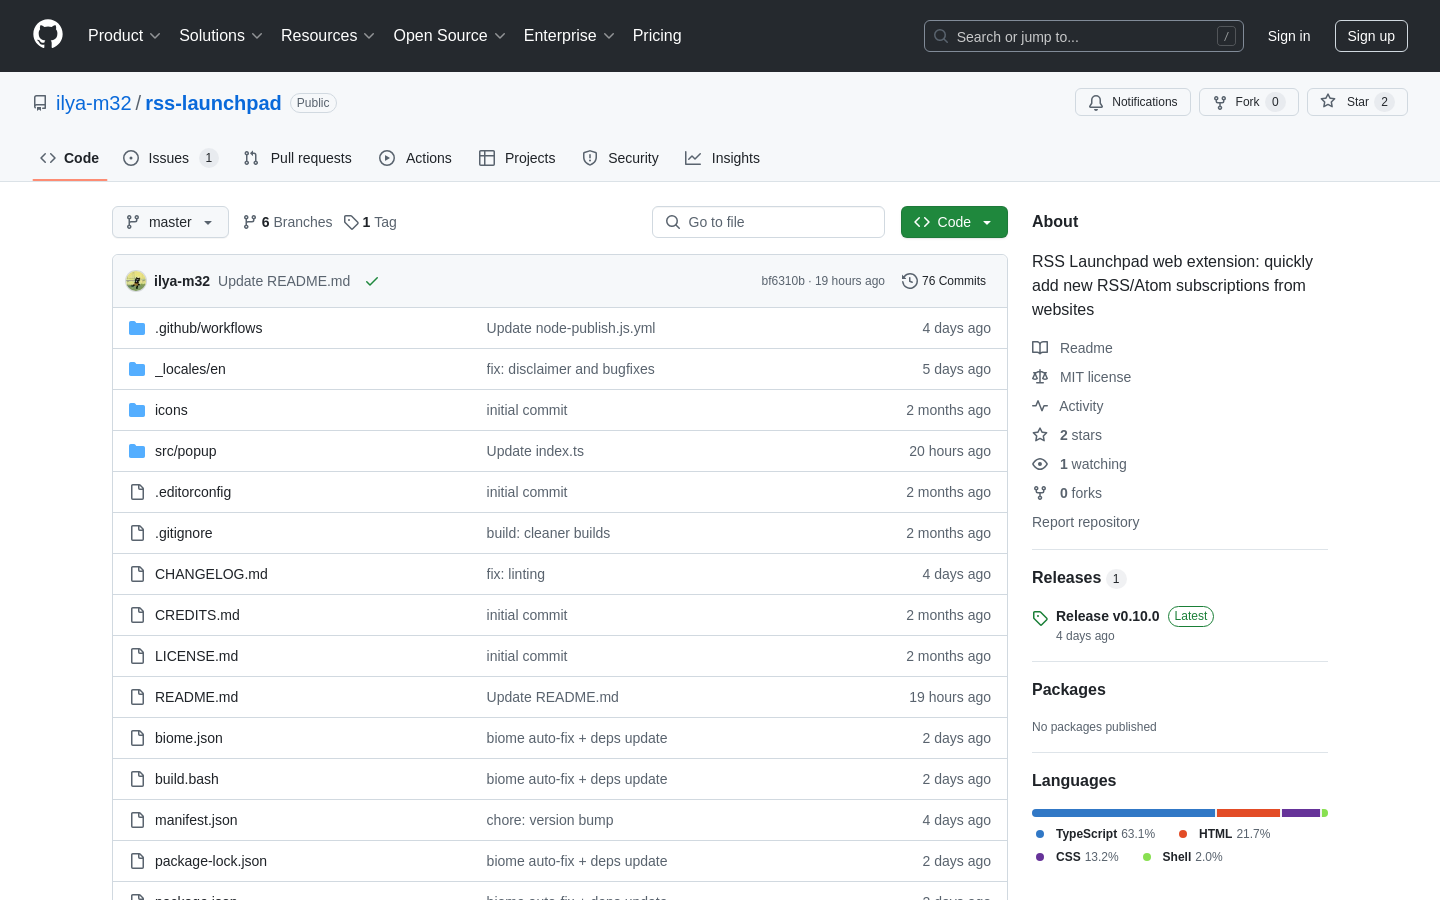Click the watching eye icon

[1040, 464]
